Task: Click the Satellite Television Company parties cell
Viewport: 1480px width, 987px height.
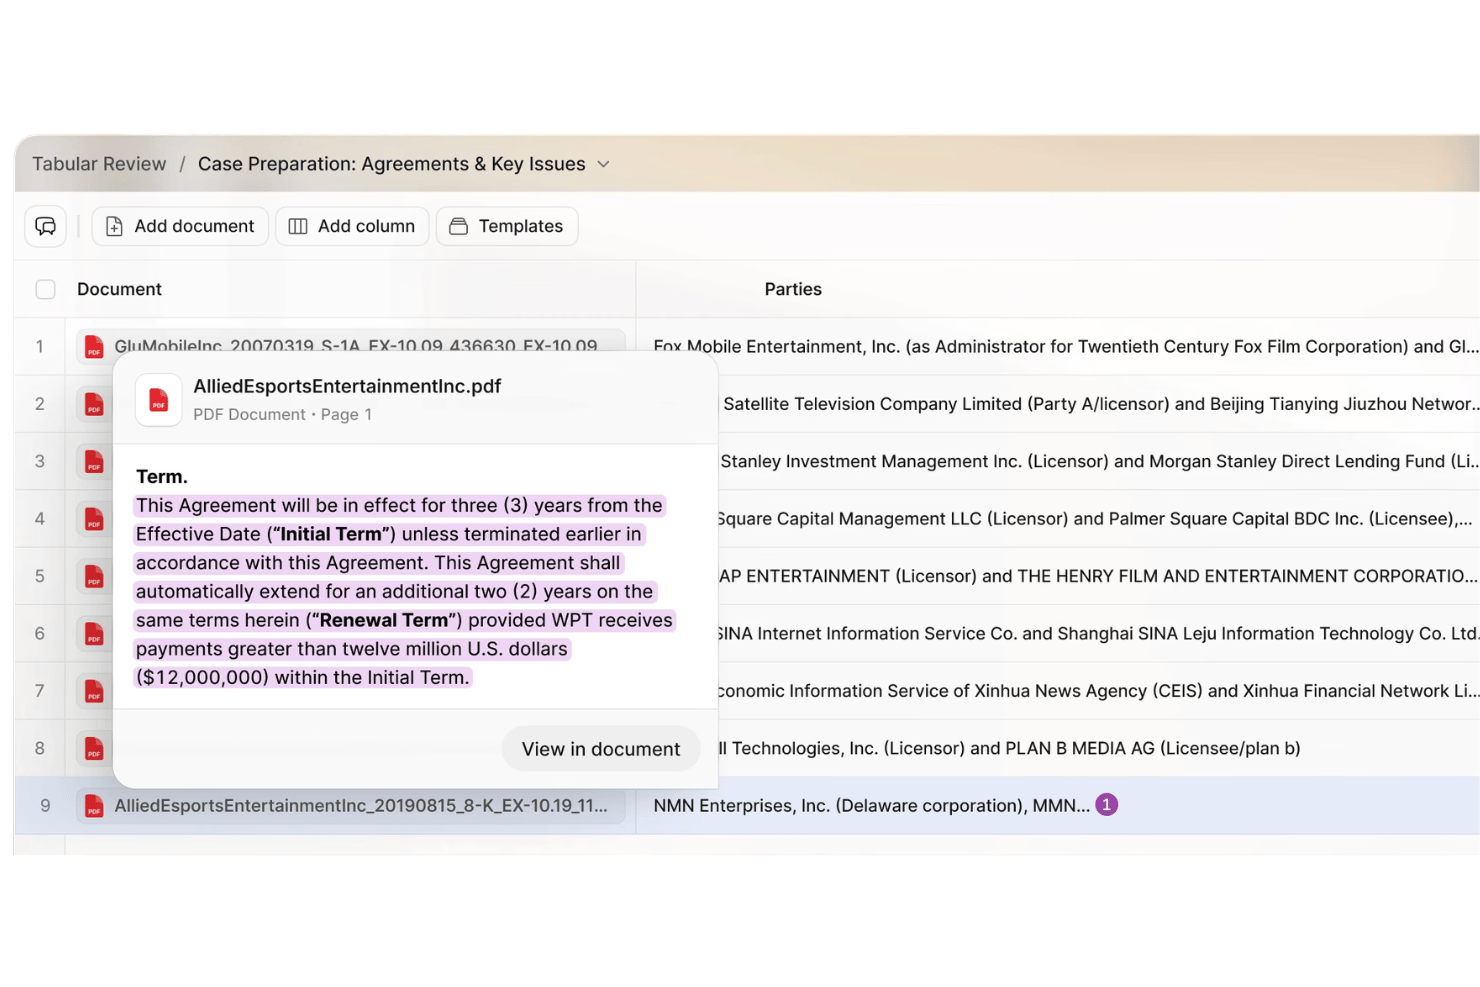Action: click(x=1100, y=404)
